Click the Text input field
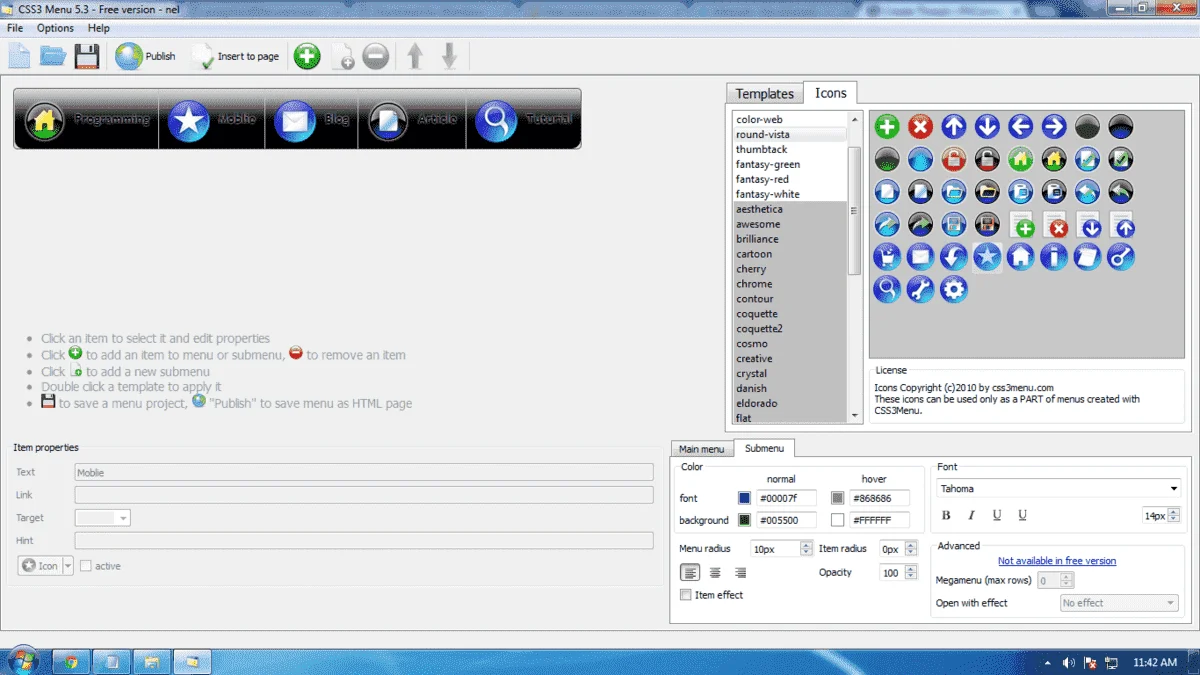This screenshot has width=1200, height=675. point(364,472)
